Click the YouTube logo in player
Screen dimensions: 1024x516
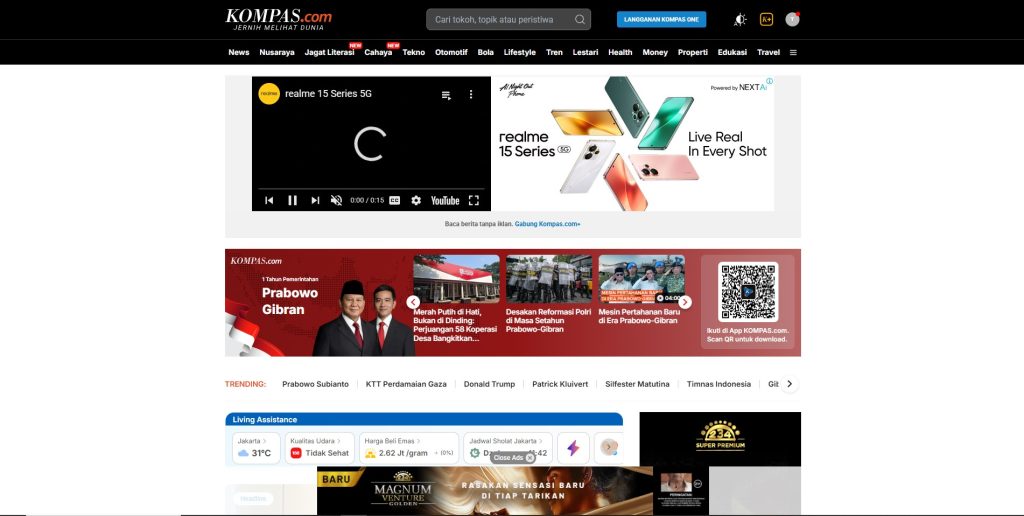tap(445, 201)
